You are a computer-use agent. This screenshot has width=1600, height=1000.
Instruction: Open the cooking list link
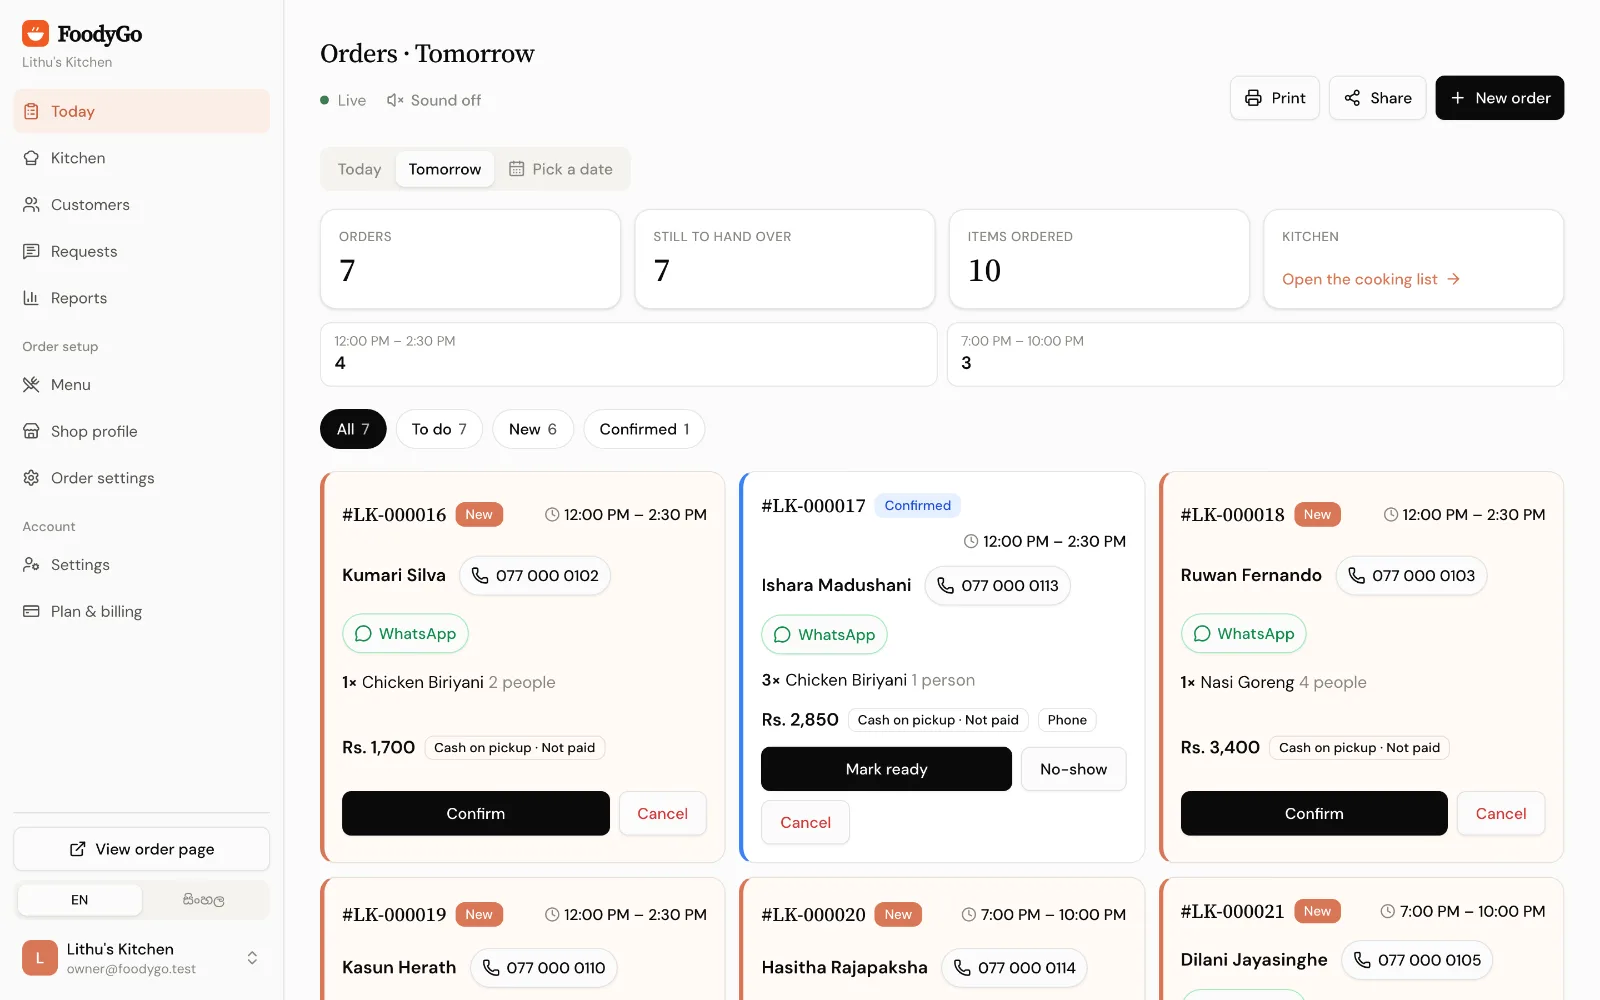click(x=1371, y=279)
